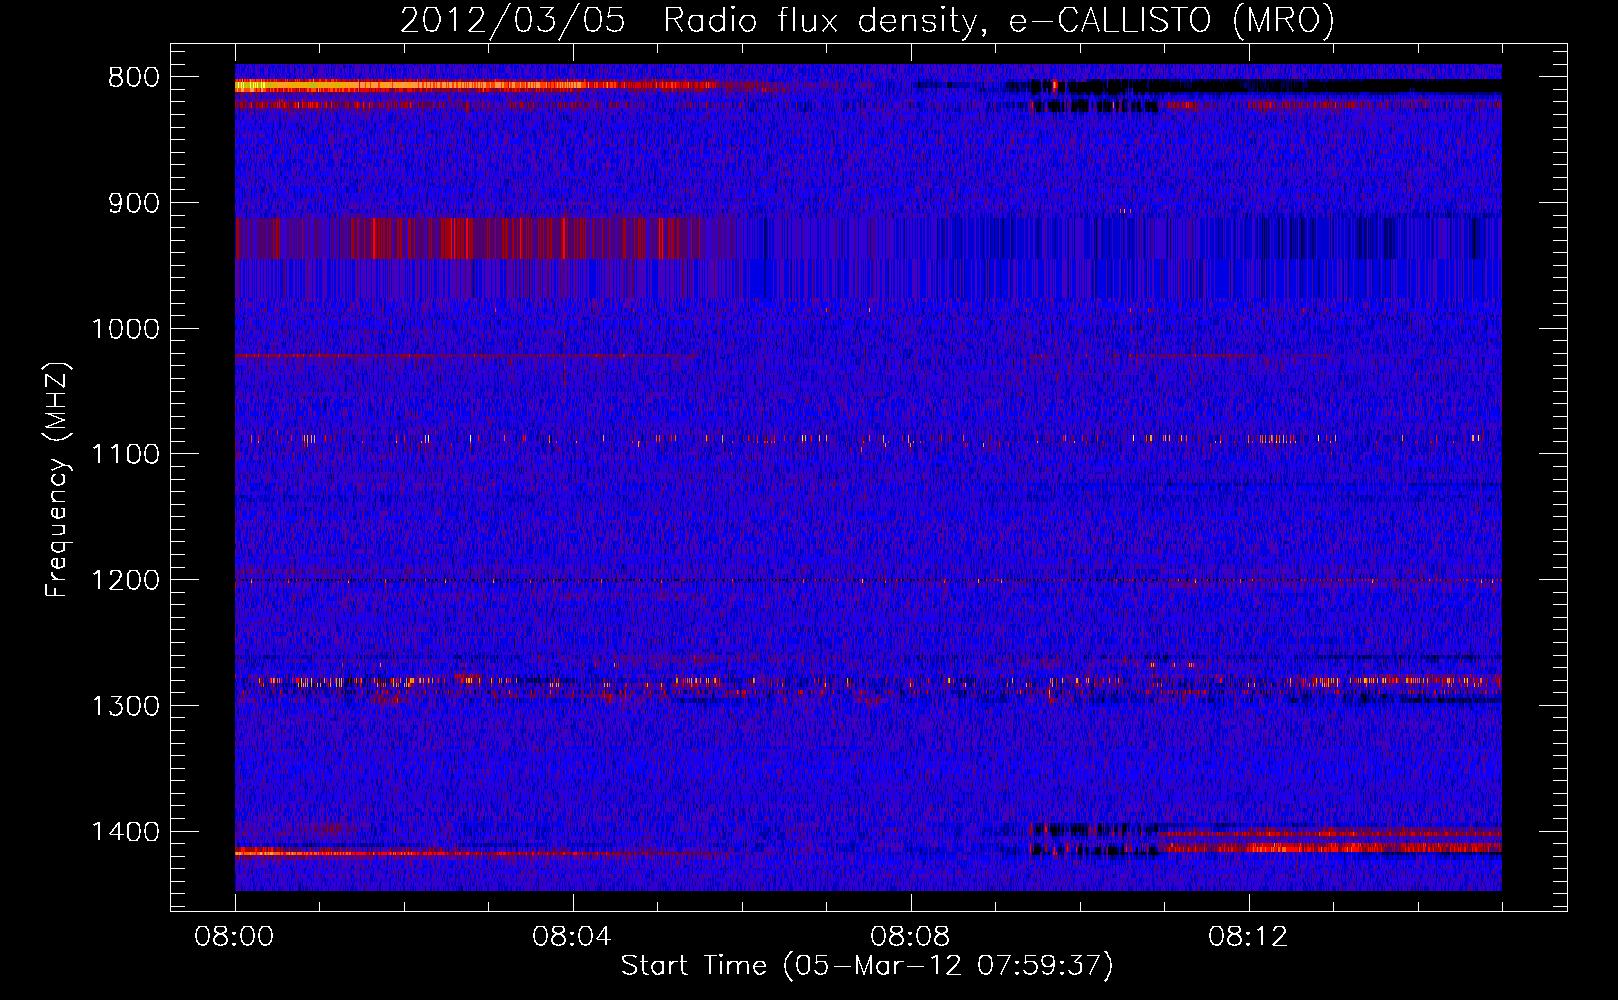
Task: Click the 'Frequency (MHZ)' axis label
Action: click(x=58, y=479)
